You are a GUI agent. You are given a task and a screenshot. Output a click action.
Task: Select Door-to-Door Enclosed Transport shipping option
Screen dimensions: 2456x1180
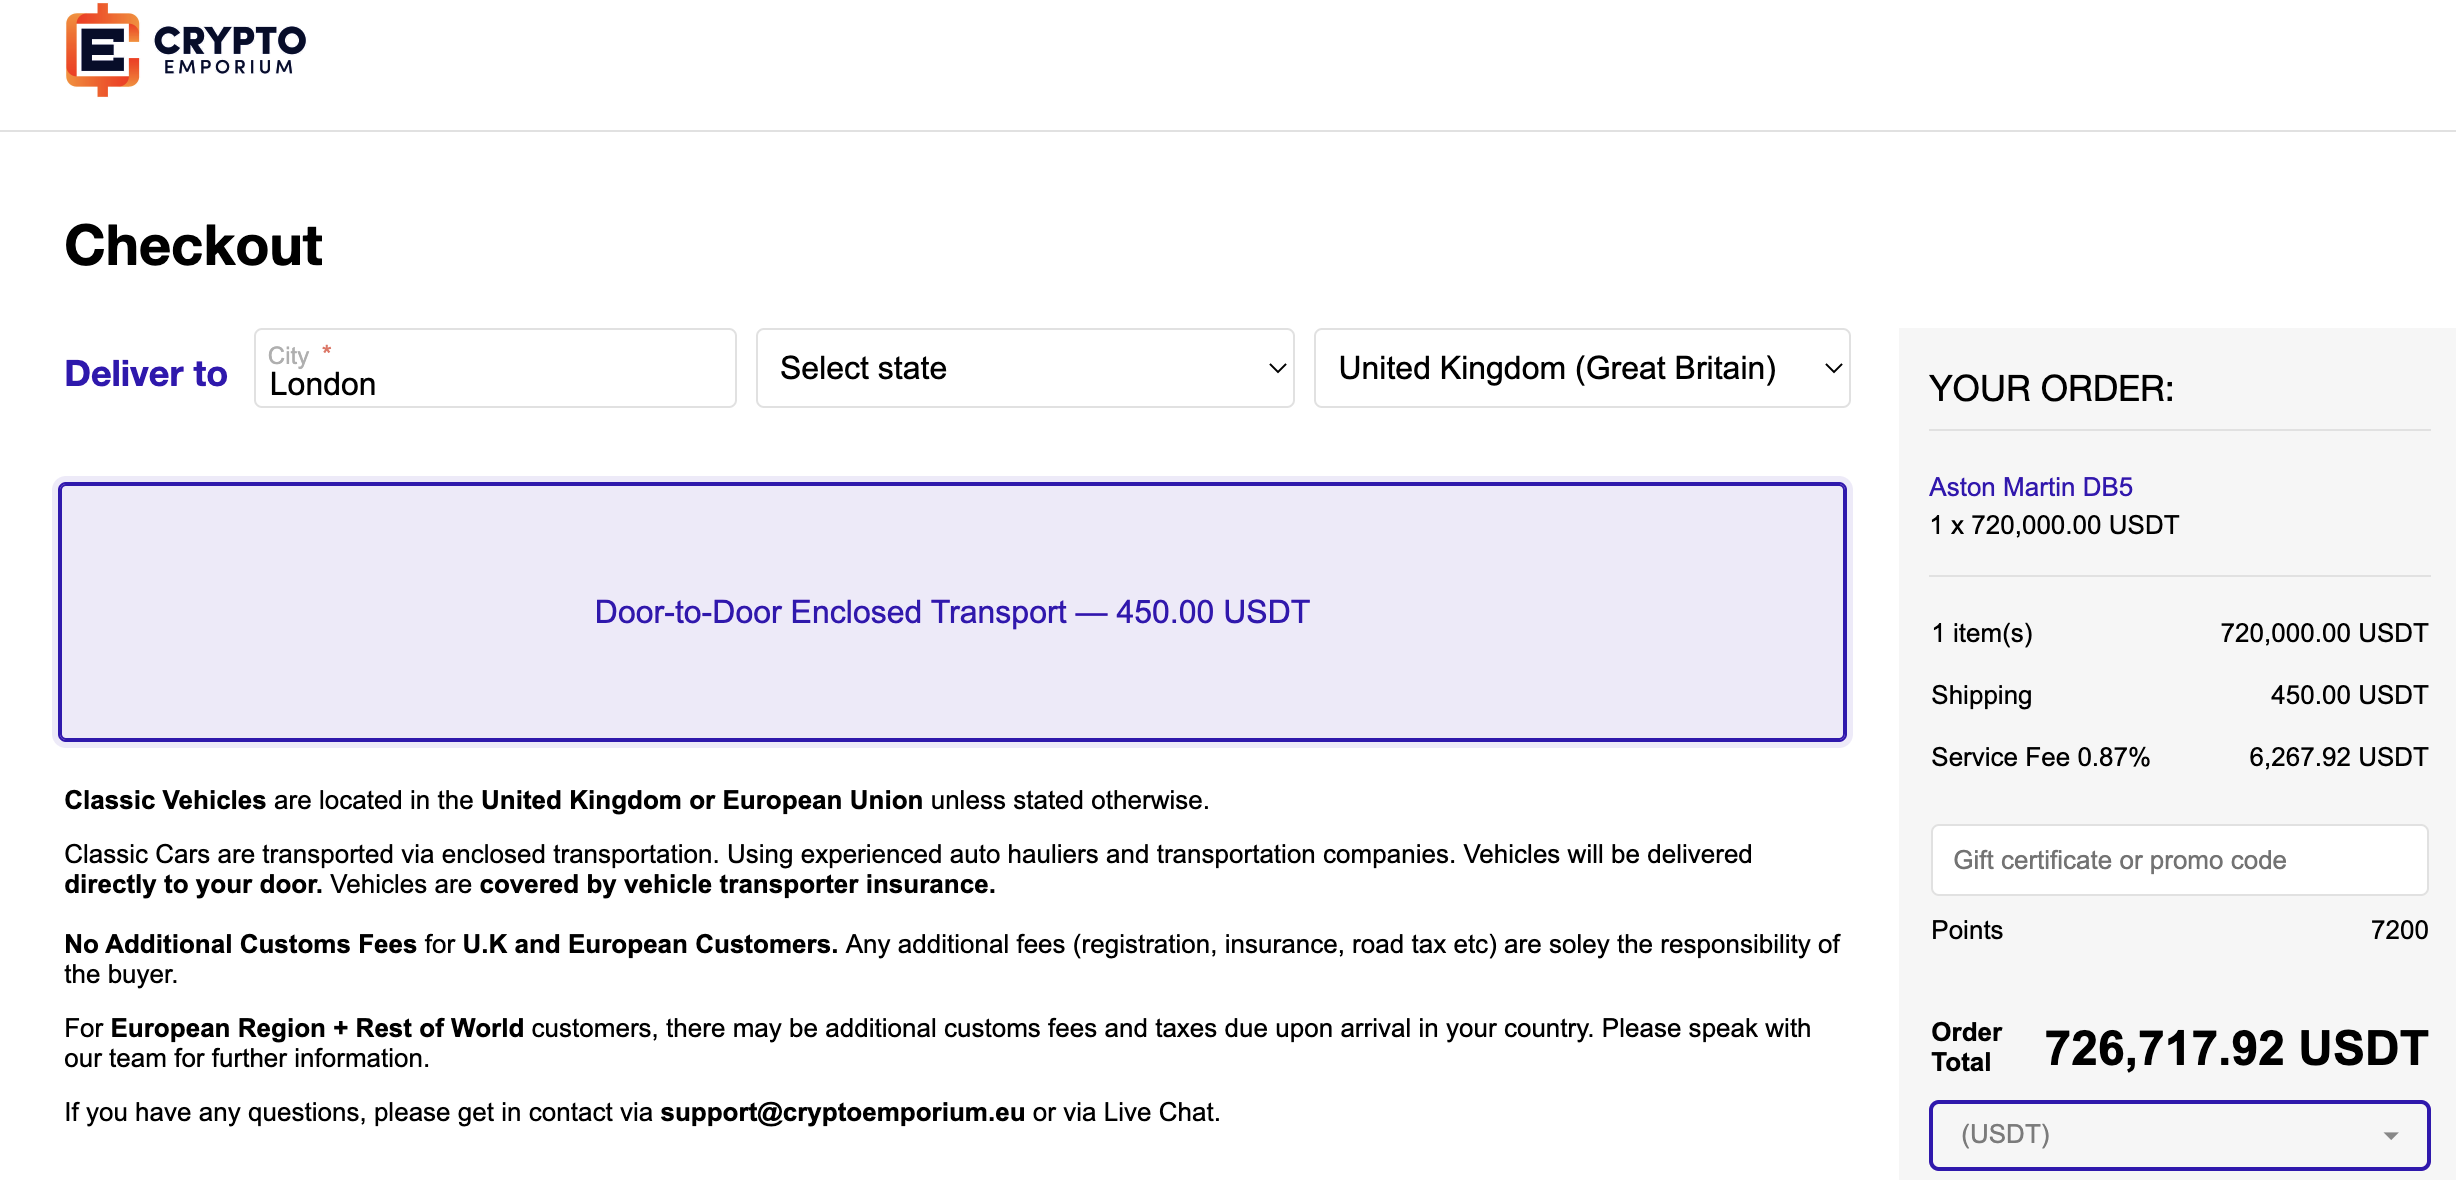coord(952,612)
